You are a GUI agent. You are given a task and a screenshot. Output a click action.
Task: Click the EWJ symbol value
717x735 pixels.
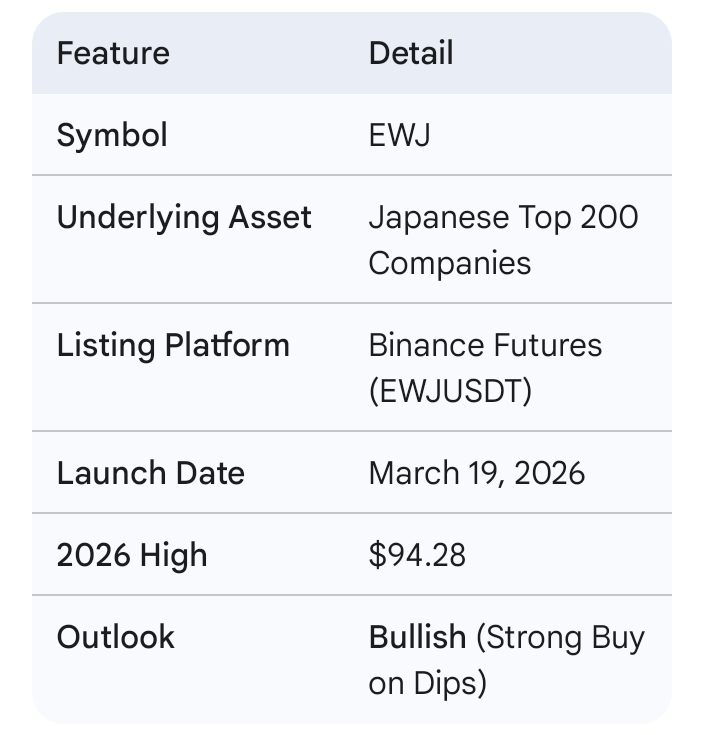399,135
